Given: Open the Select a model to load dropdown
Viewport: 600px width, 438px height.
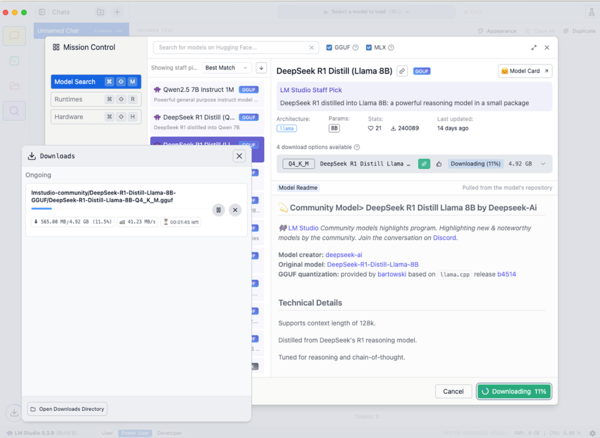Looking at the screenshot, I should 366,12.
